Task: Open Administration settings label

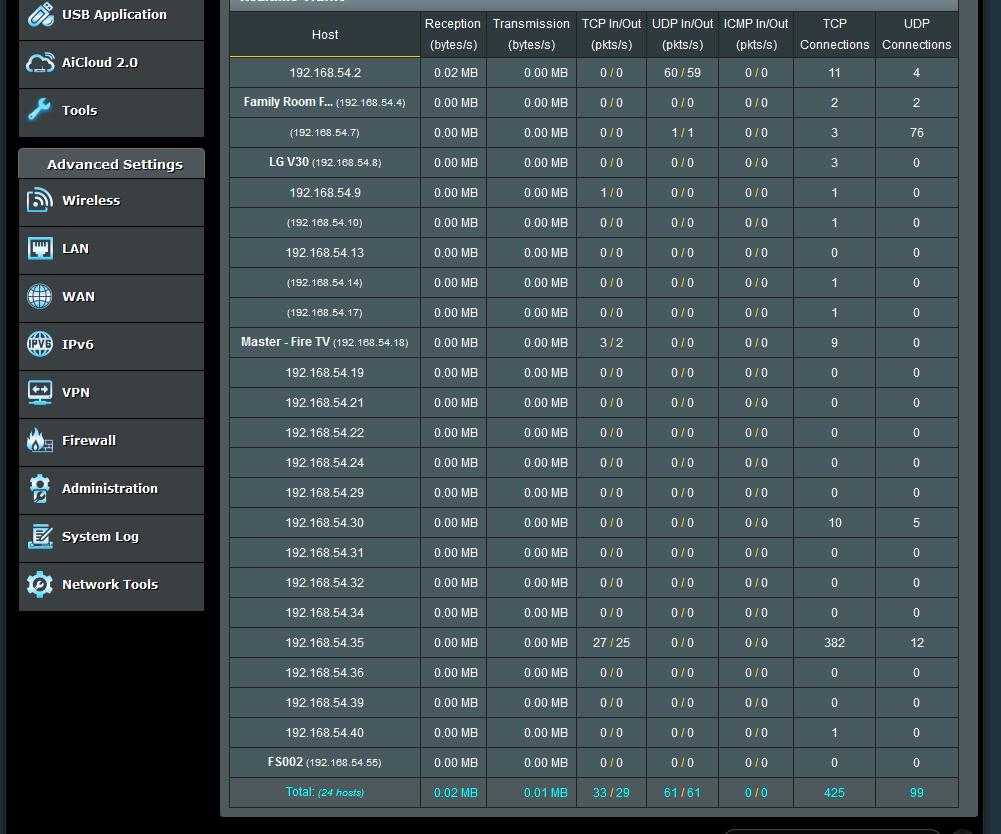Action: click(x=110, y=489)
